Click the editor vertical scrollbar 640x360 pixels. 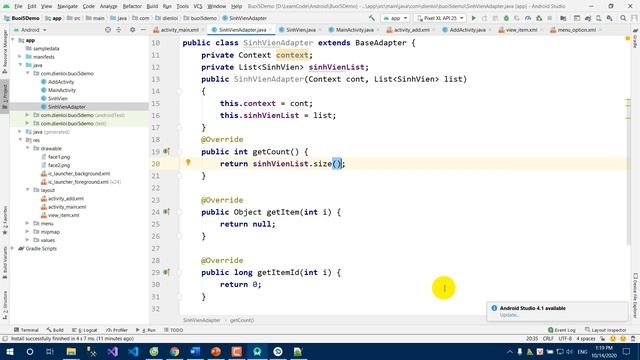click(x=628, y=143)
